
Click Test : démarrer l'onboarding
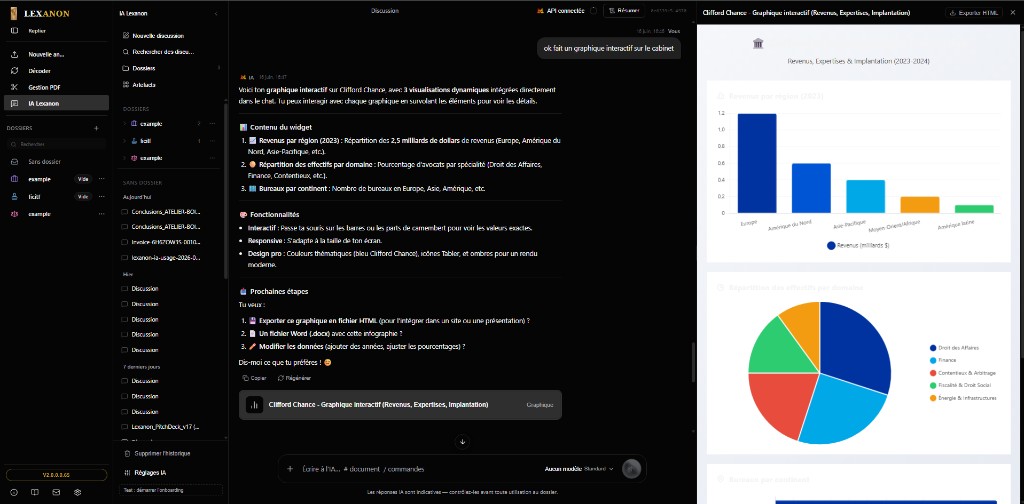pos(171,490)
